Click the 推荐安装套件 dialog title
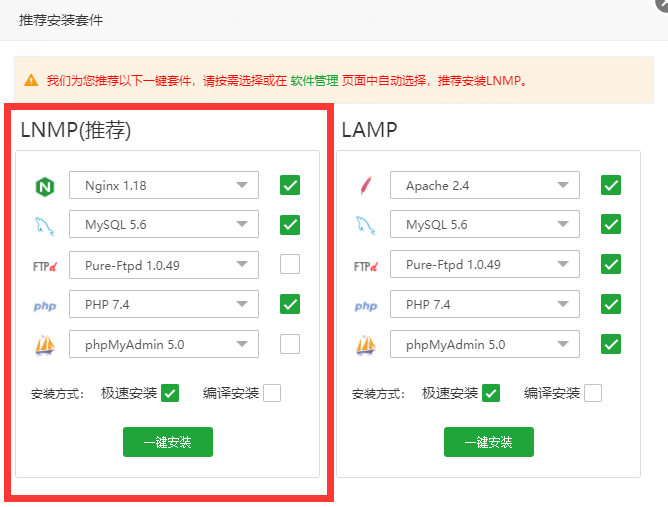 click(61, 20)
